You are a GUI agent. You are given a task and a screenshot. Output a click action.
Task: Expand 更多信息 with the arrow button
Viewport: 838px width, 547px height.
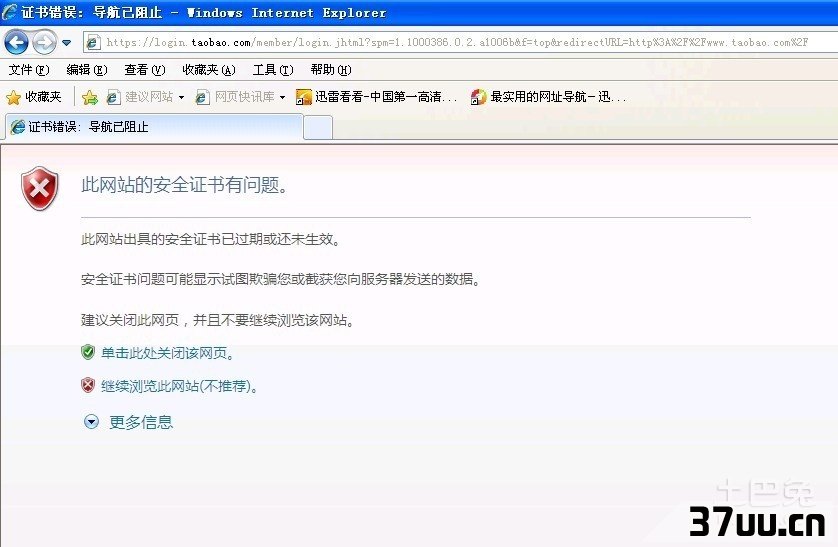[x=91, y=422]
